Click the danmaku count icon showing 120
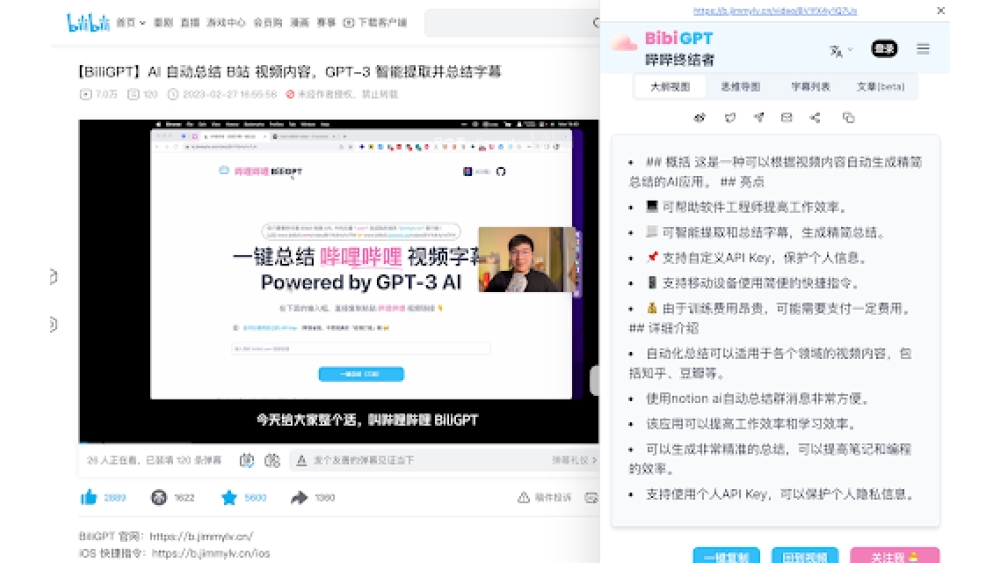 pyautogui.click(x=133, y=94)
